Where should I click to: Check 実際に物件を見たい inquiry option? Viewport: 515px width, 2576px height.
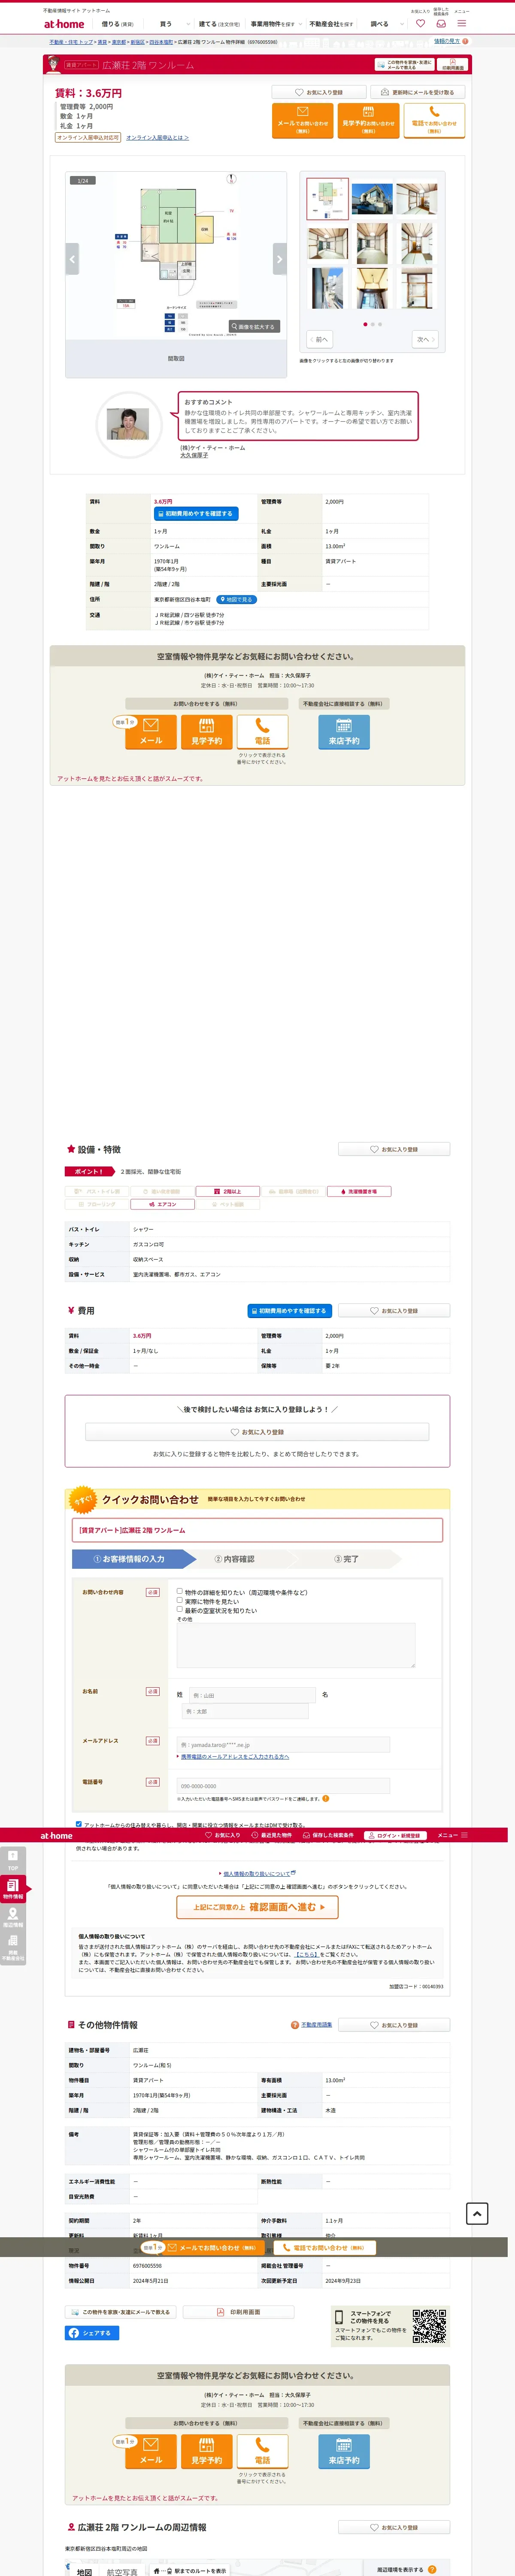click(180, 1600)
